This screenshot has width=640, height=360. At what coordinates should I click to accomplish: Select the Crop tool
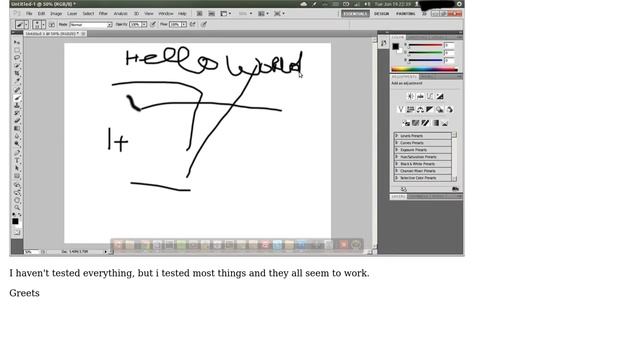[x=17, y=74]
